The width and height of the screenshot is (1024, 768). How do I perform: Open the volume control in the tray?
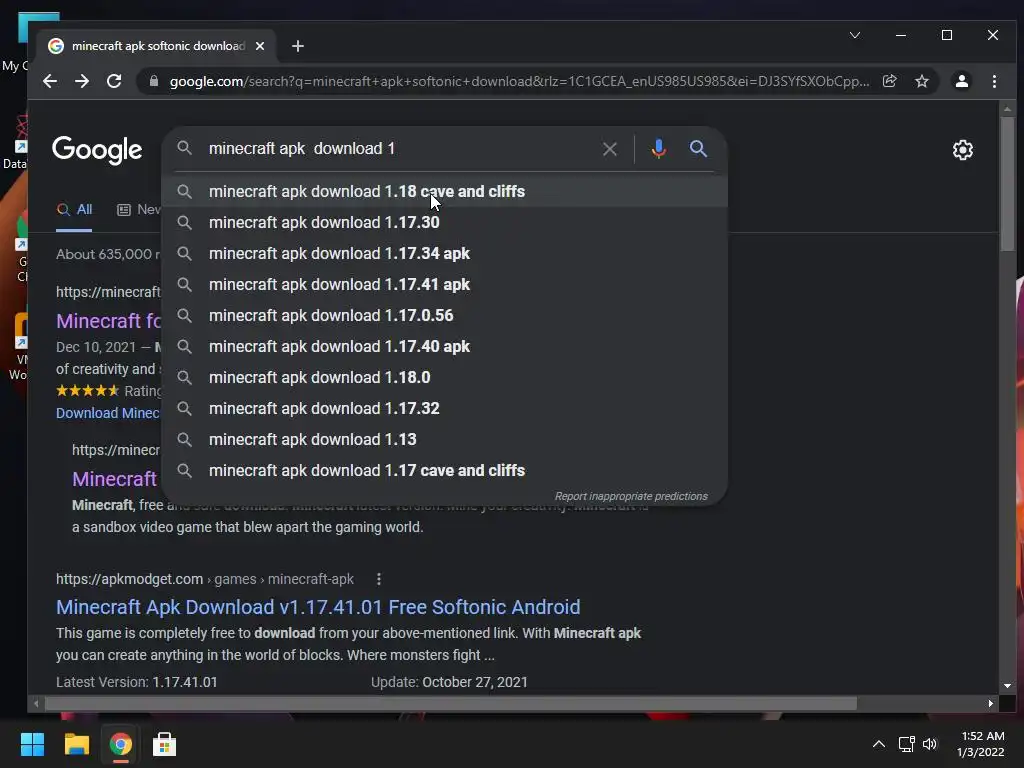pos(930,744)
